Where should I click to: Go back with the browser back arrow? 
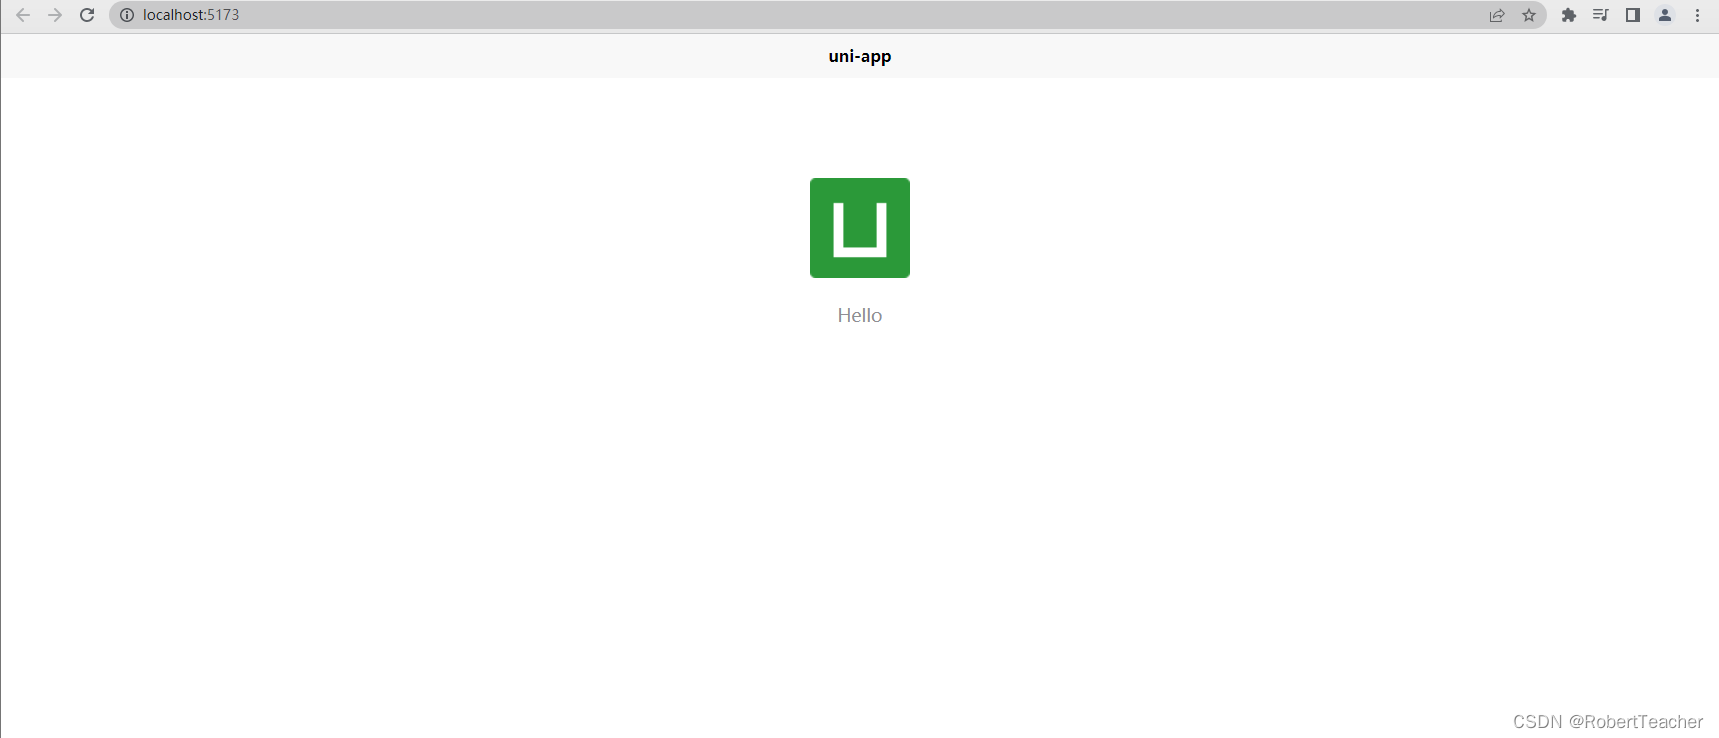(x=23, y=15)
